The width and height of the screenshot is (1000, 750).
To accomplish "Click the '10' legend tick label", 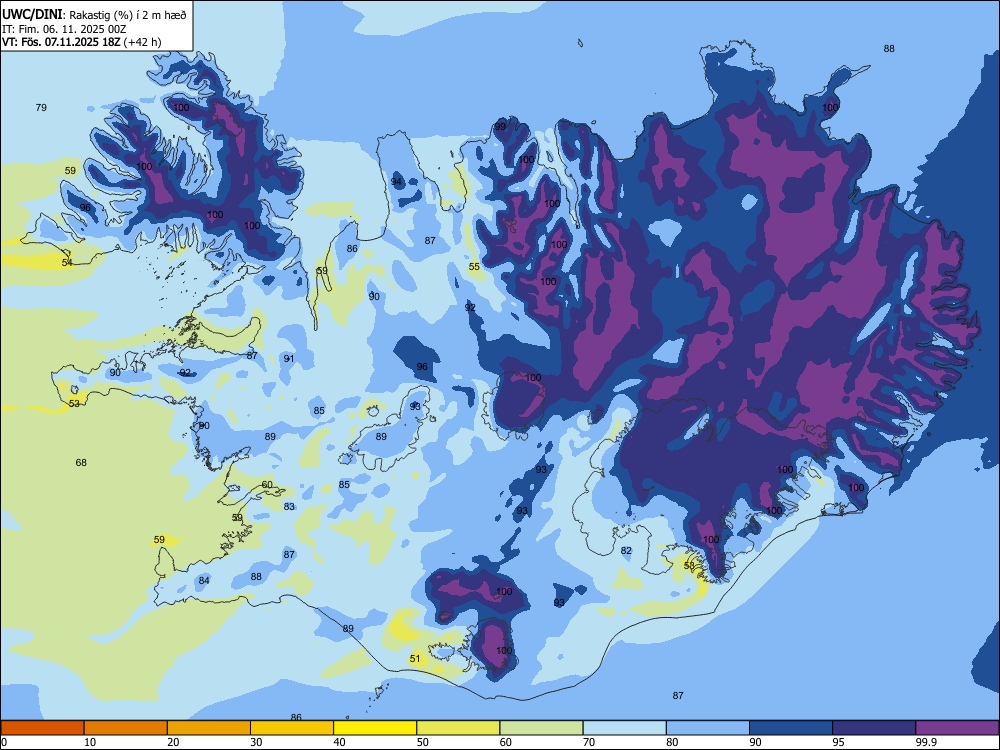I will [x=90, y=742].
